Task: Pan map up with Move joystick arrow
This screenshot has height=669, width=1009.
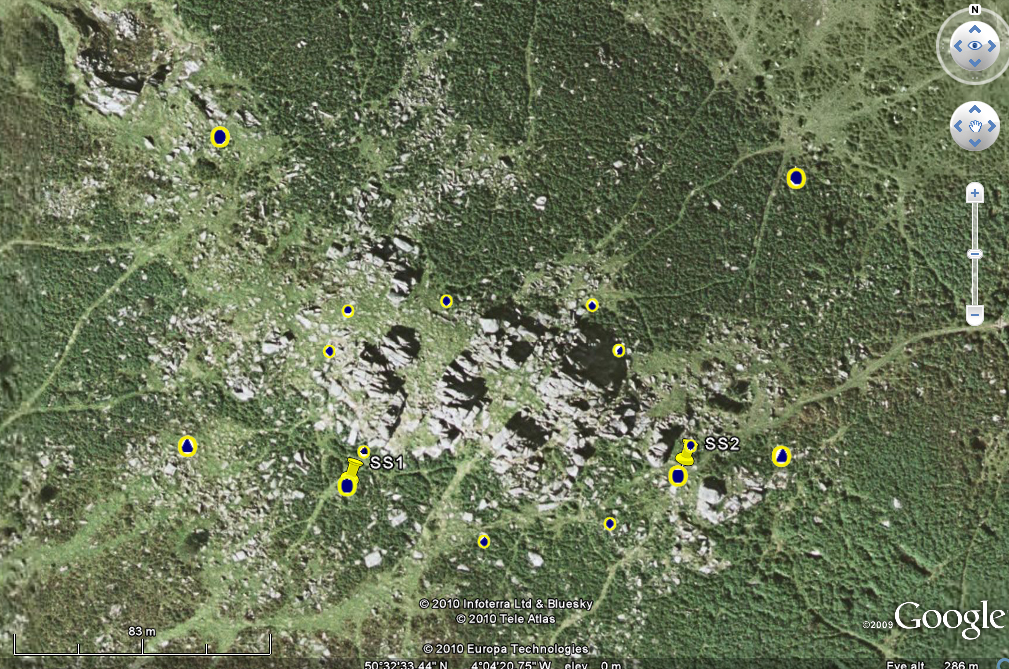Action: [x=974, y=110]
